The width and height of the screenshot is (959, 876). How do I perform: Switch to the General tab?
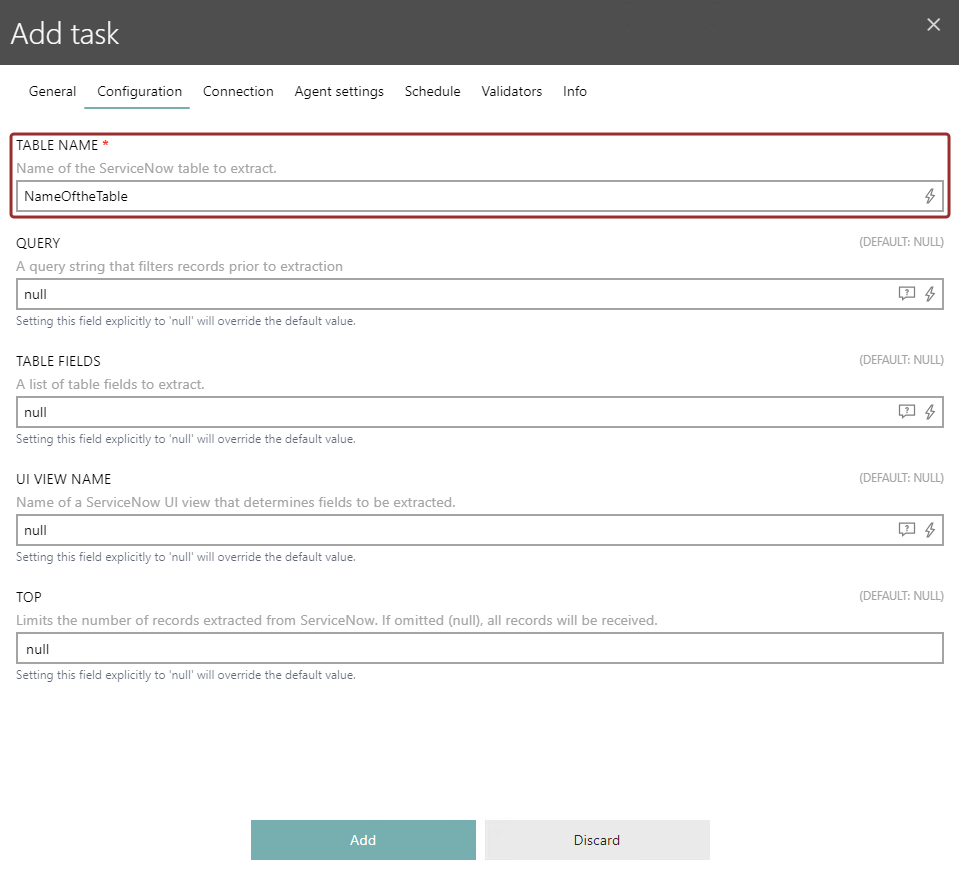[52, 91]
